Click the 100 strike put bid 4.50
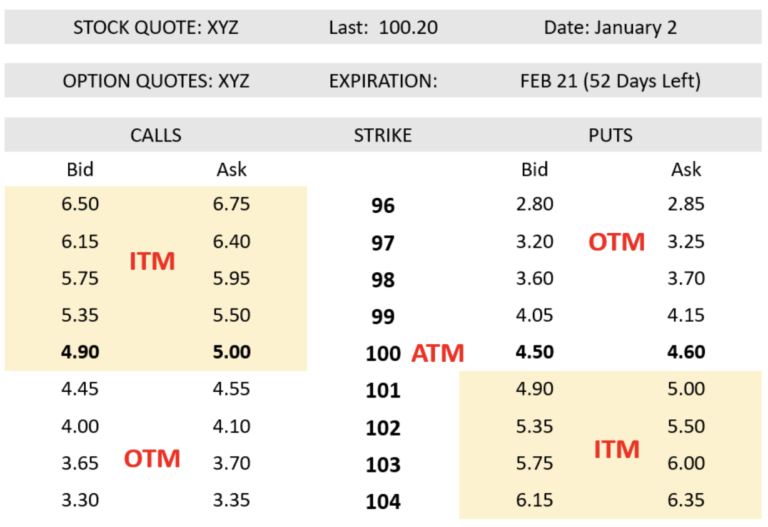 (x=535, y=352)
